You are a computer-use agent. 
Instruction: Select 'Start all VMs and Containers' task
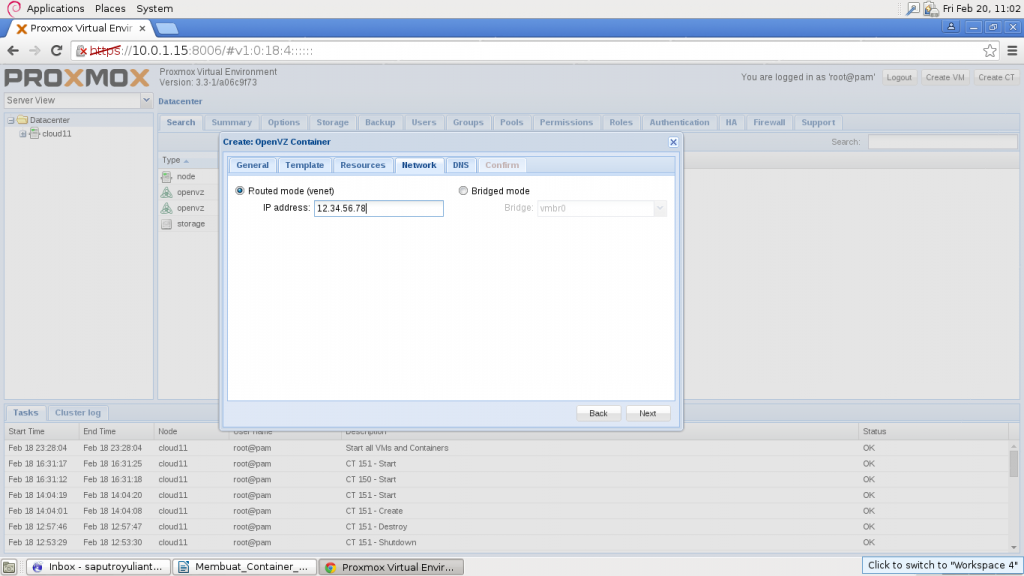tap(509, 448)
